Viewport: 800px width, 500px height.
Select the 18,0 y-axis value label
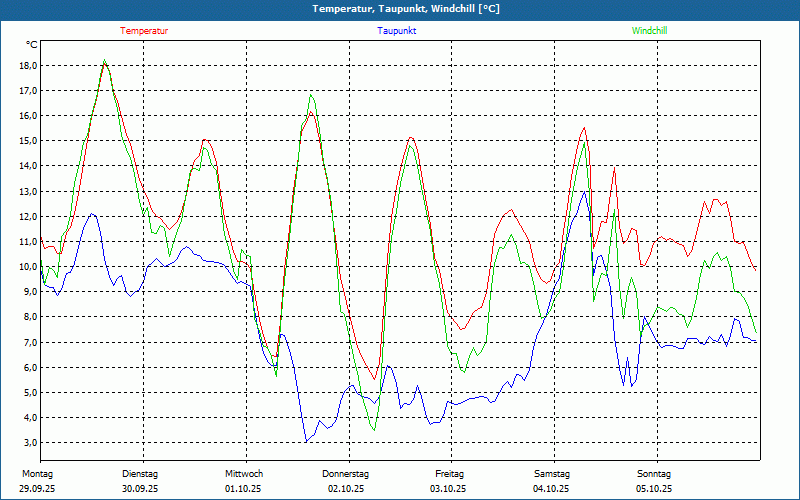[28, 66]
